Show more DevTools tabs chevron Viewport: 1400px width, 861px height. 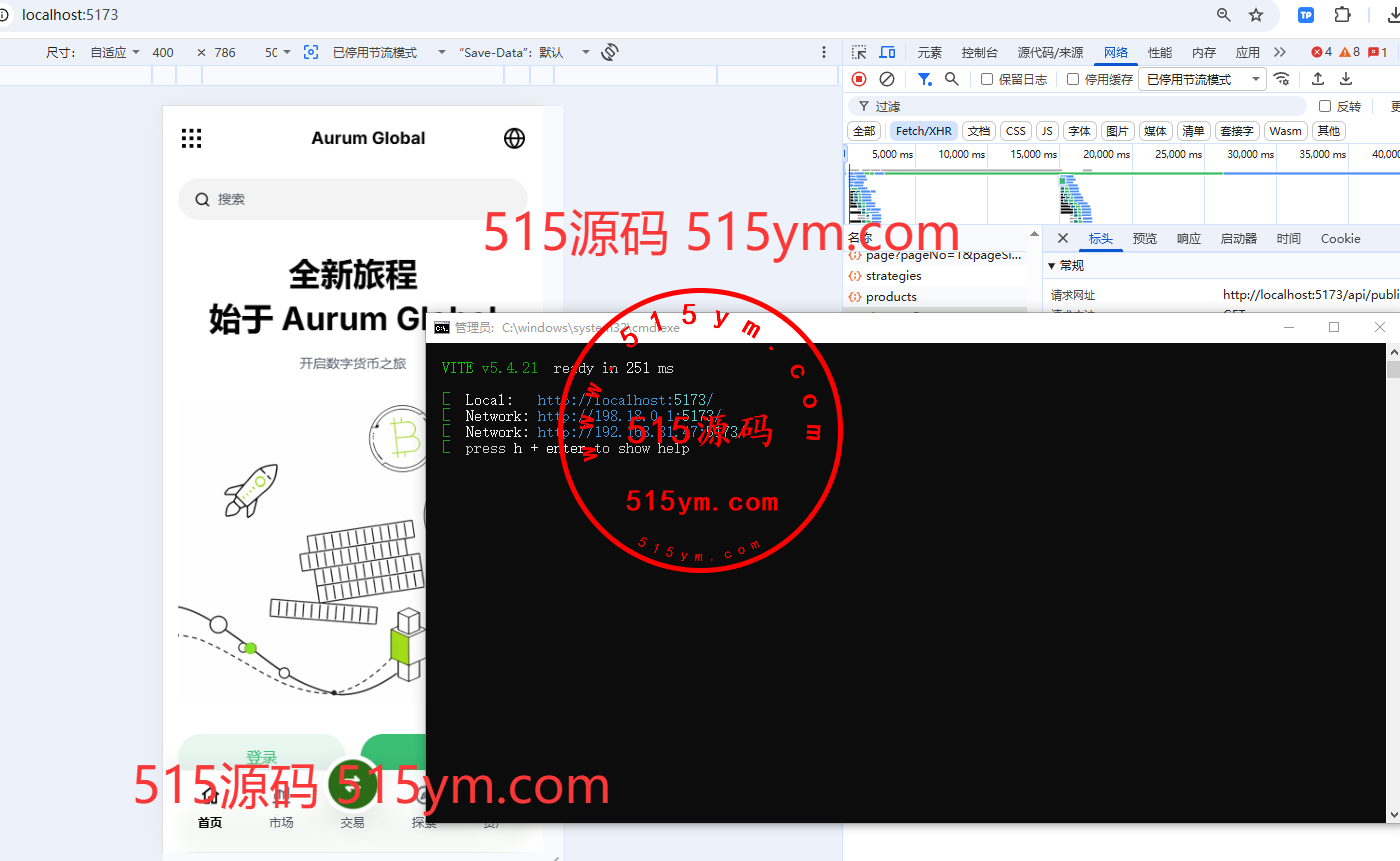click(x=1280, y=52)
